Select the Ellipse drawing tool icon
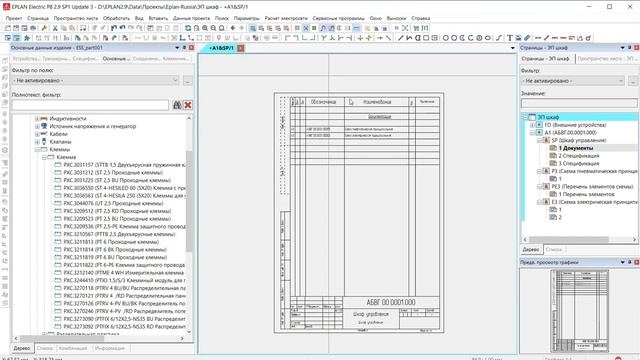This screenshot has height=360, width=640. pos(487,38)
